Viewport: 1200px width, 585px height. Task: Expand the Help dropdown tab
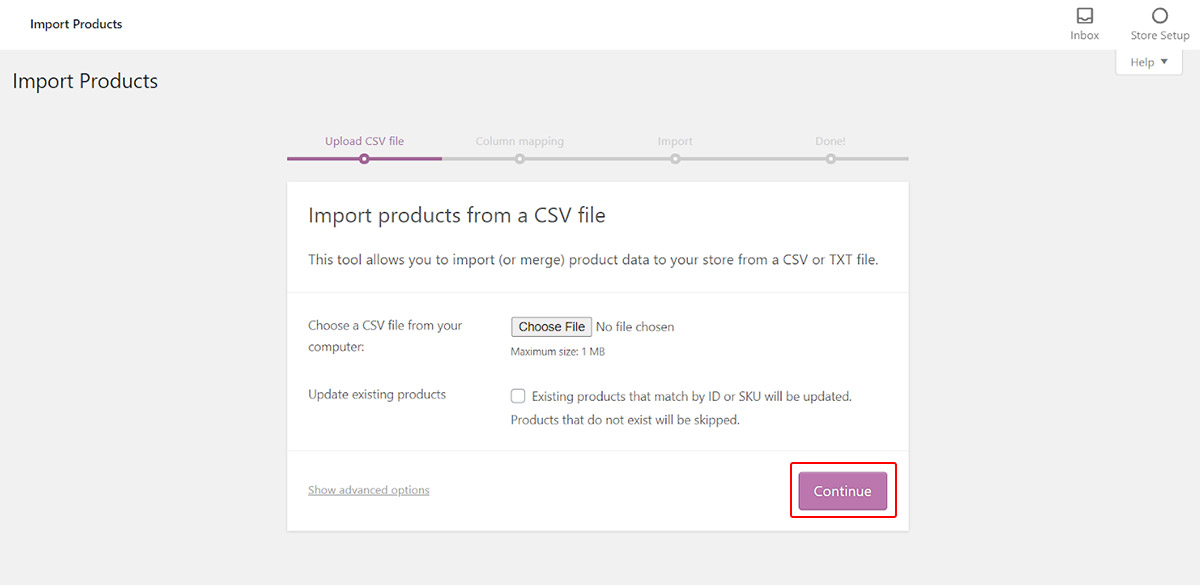click(1148, 62)
